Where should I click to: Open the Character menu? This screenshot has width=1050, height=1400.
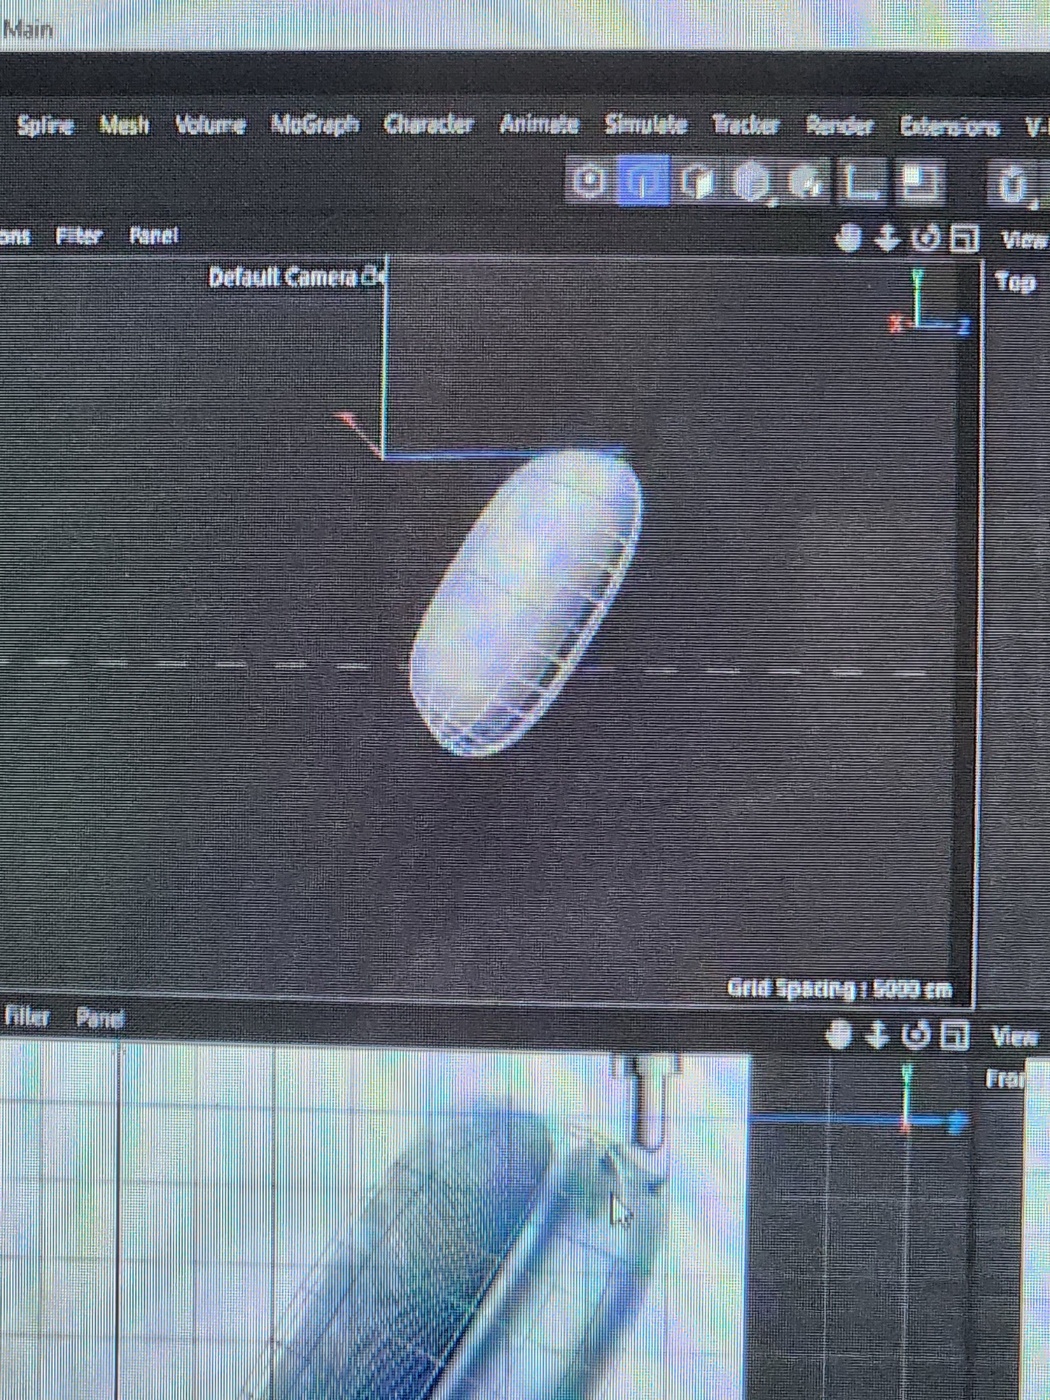click(x=429, y=124)
